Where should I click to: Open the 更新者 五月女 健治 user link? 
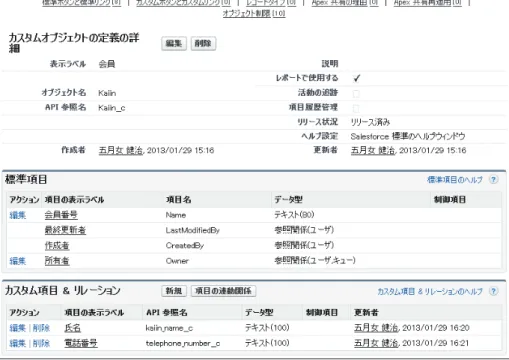(373, 150)
